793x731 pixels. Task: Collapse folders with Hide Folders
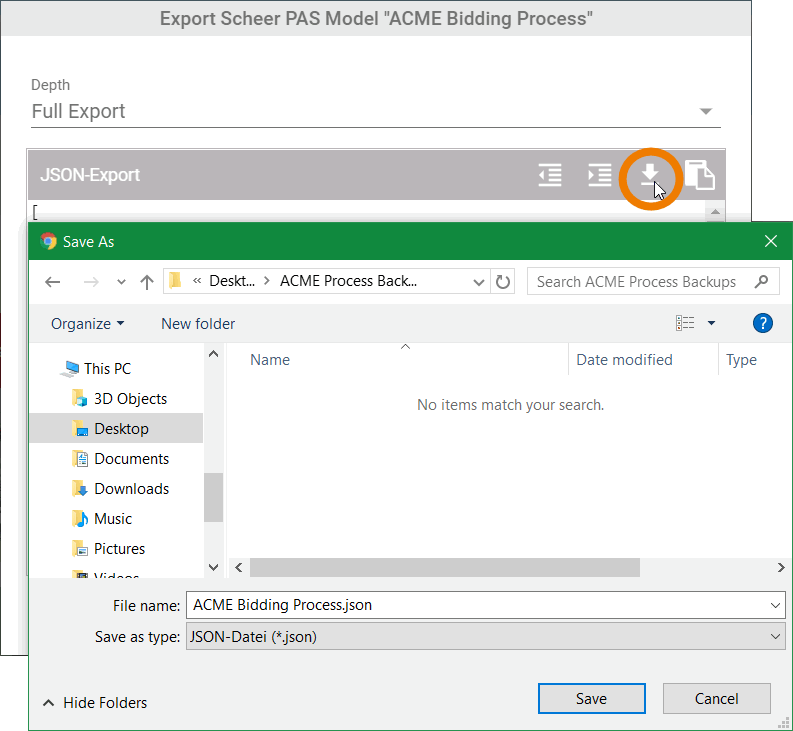(95, 702)
